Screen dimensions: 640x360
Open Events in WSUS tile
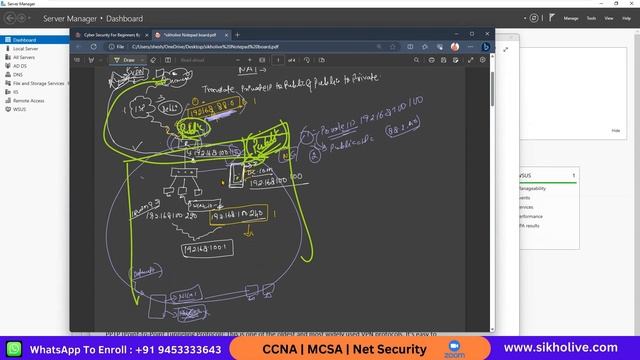[x=524, y=198]
